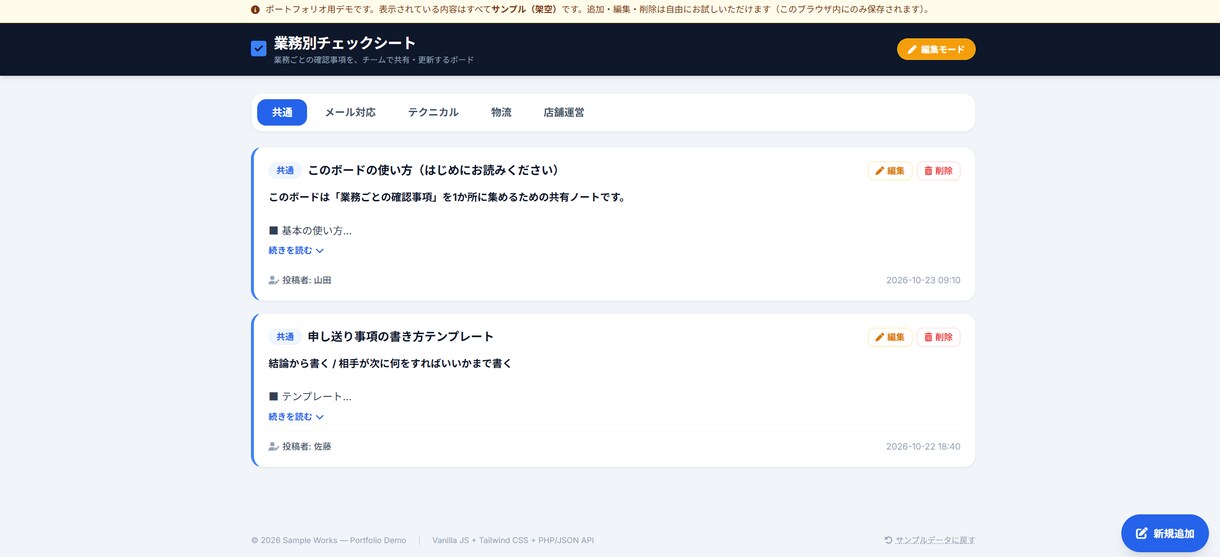This screenshot has height=557, width=1220.
Task: Click the author icon beside 投稿者: 山田
Action: (x=274, y=281)
